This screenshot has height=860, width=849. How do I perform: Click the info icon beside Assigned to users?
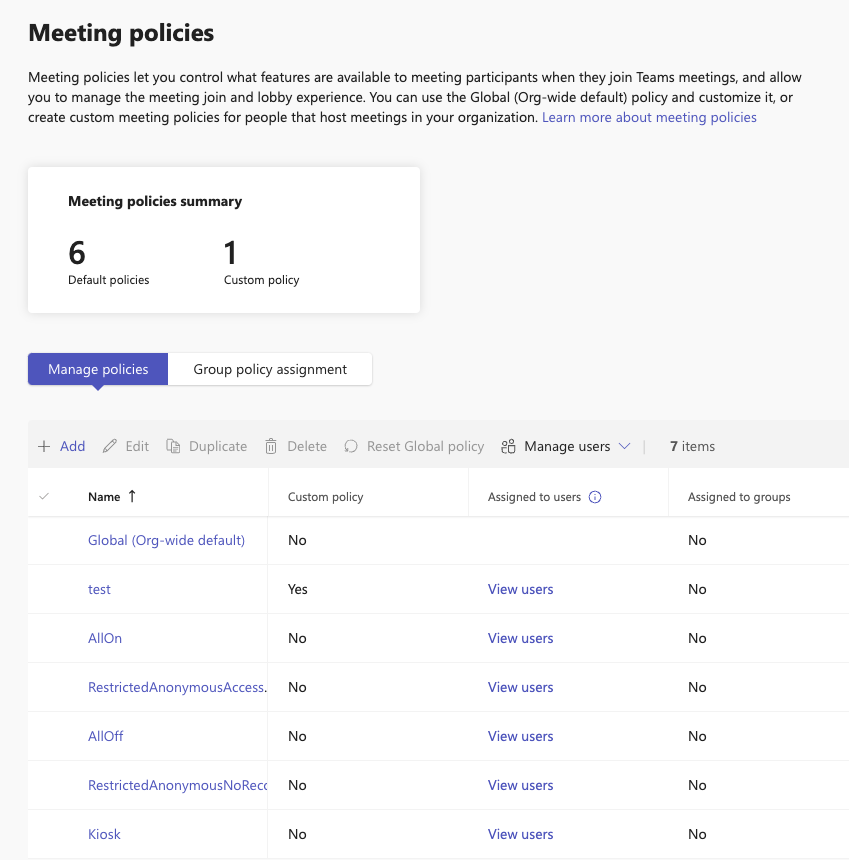click(x=595, y=497)
